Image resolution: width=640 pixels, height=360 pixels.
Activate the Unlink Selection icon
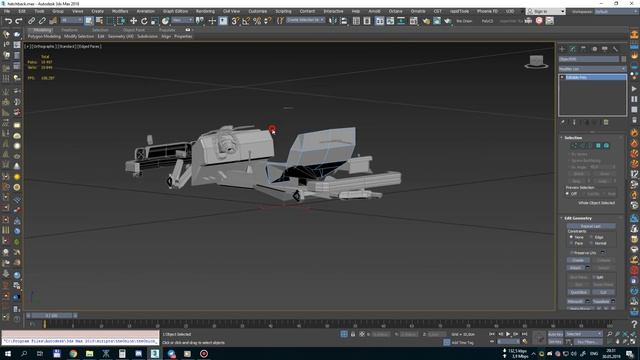(x=42, y=20)
